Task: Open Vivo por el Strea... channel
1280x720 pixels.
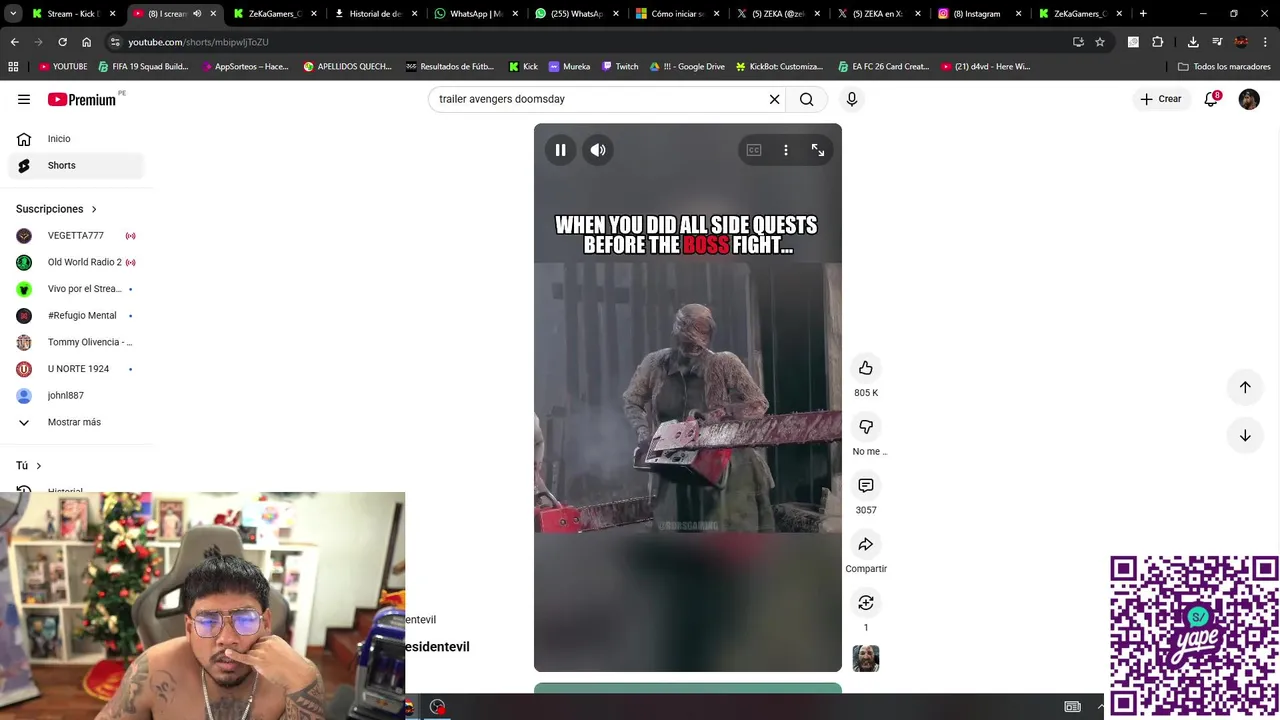Action: (76, 289)
